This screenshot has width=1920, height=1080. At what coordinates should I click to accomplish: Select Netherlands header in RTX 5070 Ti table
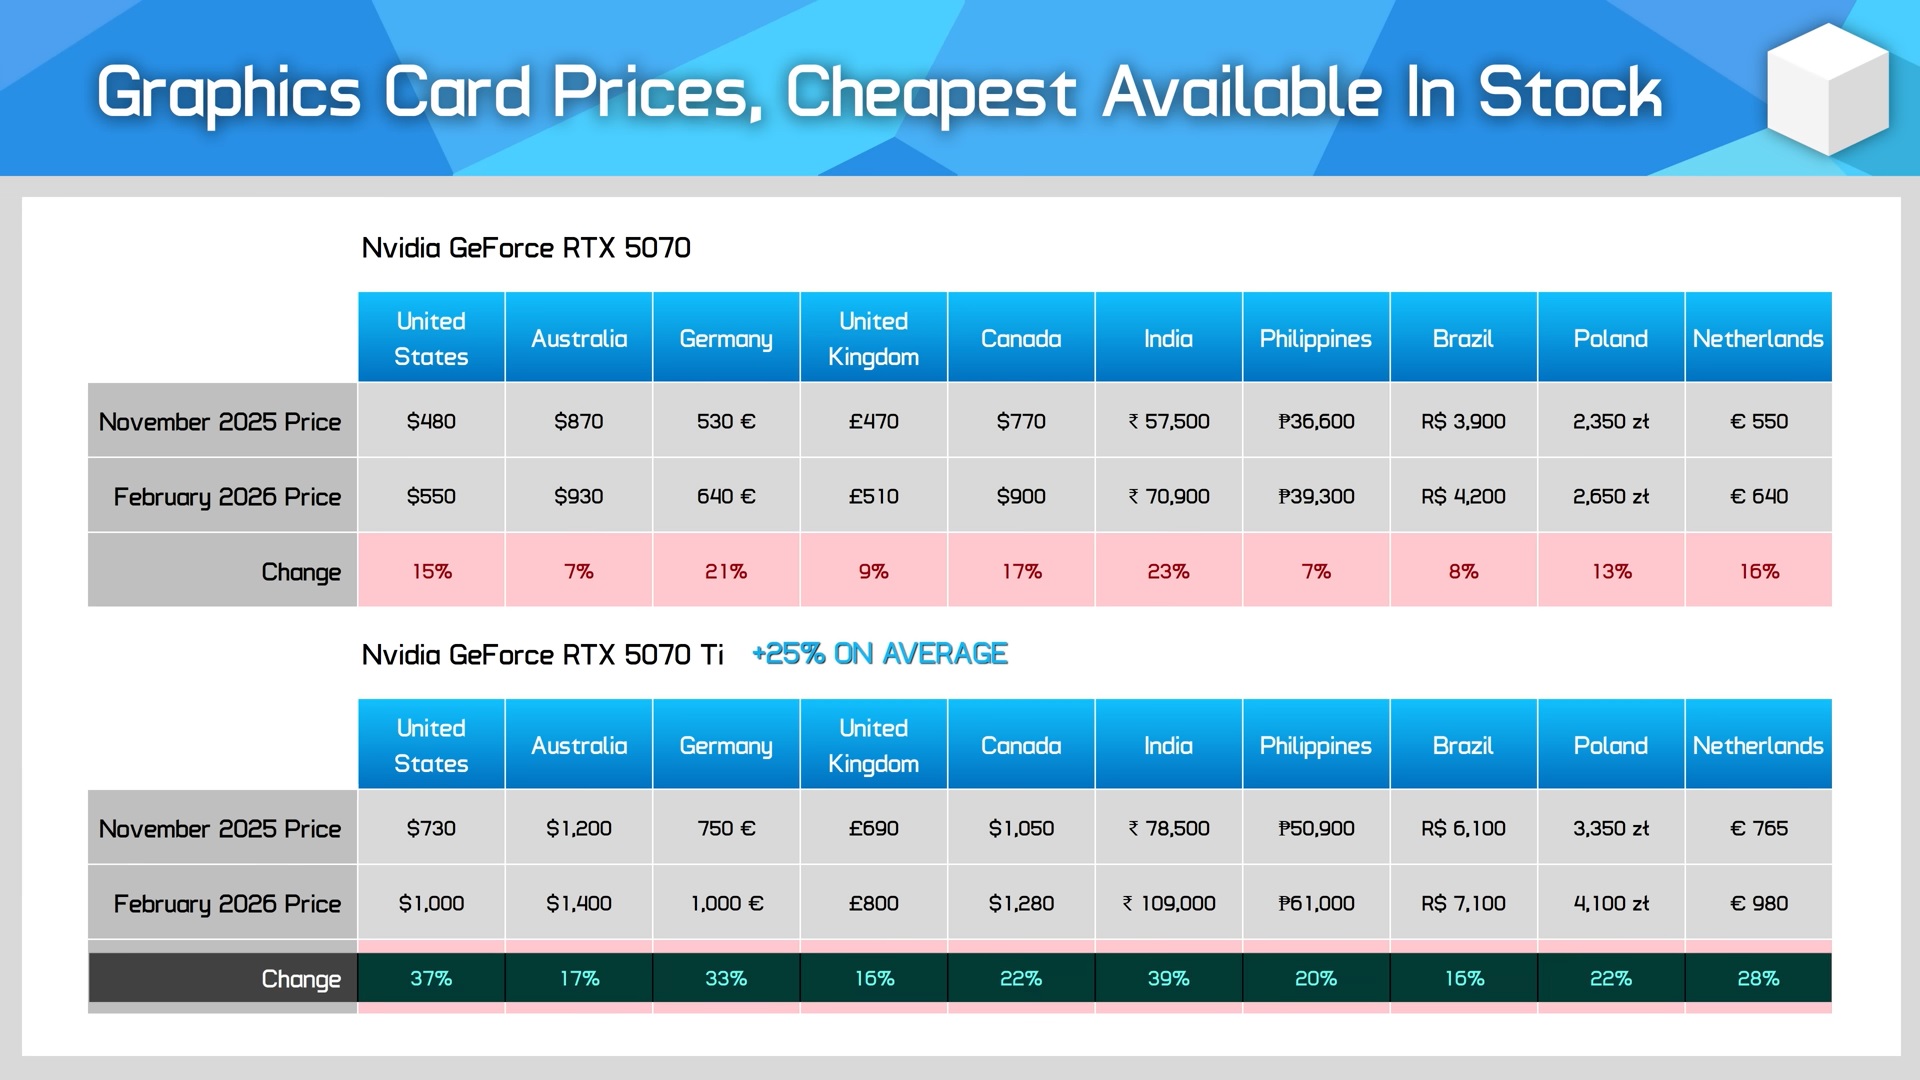tap(1757, 745)
